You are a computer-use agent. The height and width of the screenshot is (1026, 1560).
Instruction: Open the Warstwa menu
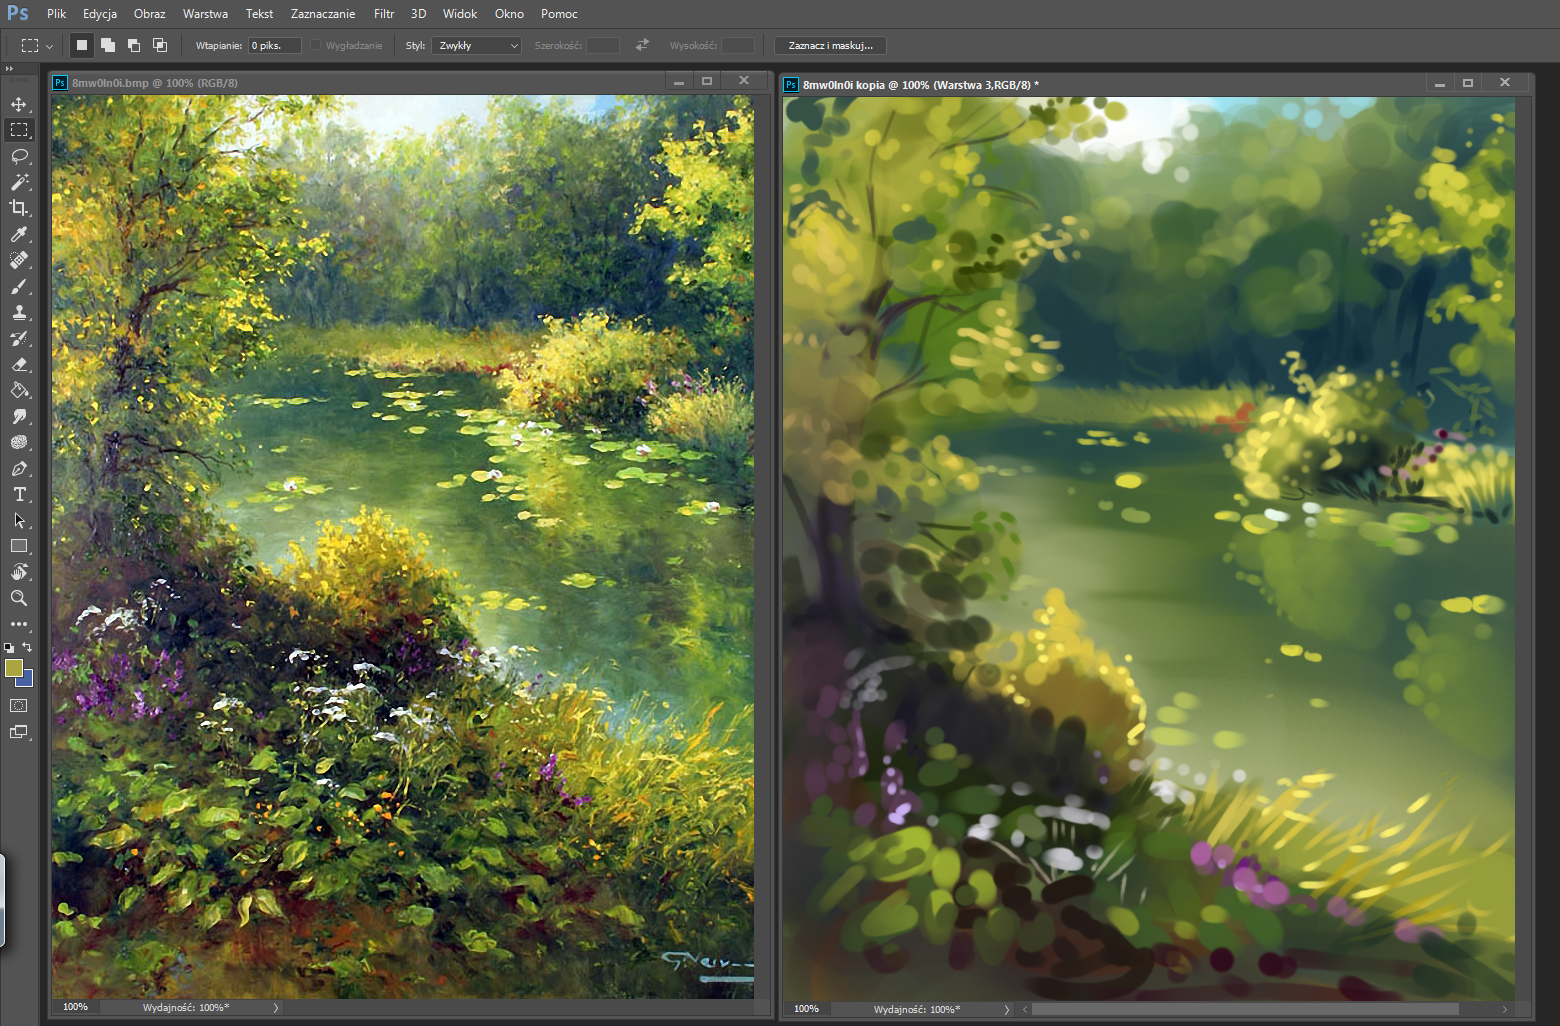click(x=205, y=14)
